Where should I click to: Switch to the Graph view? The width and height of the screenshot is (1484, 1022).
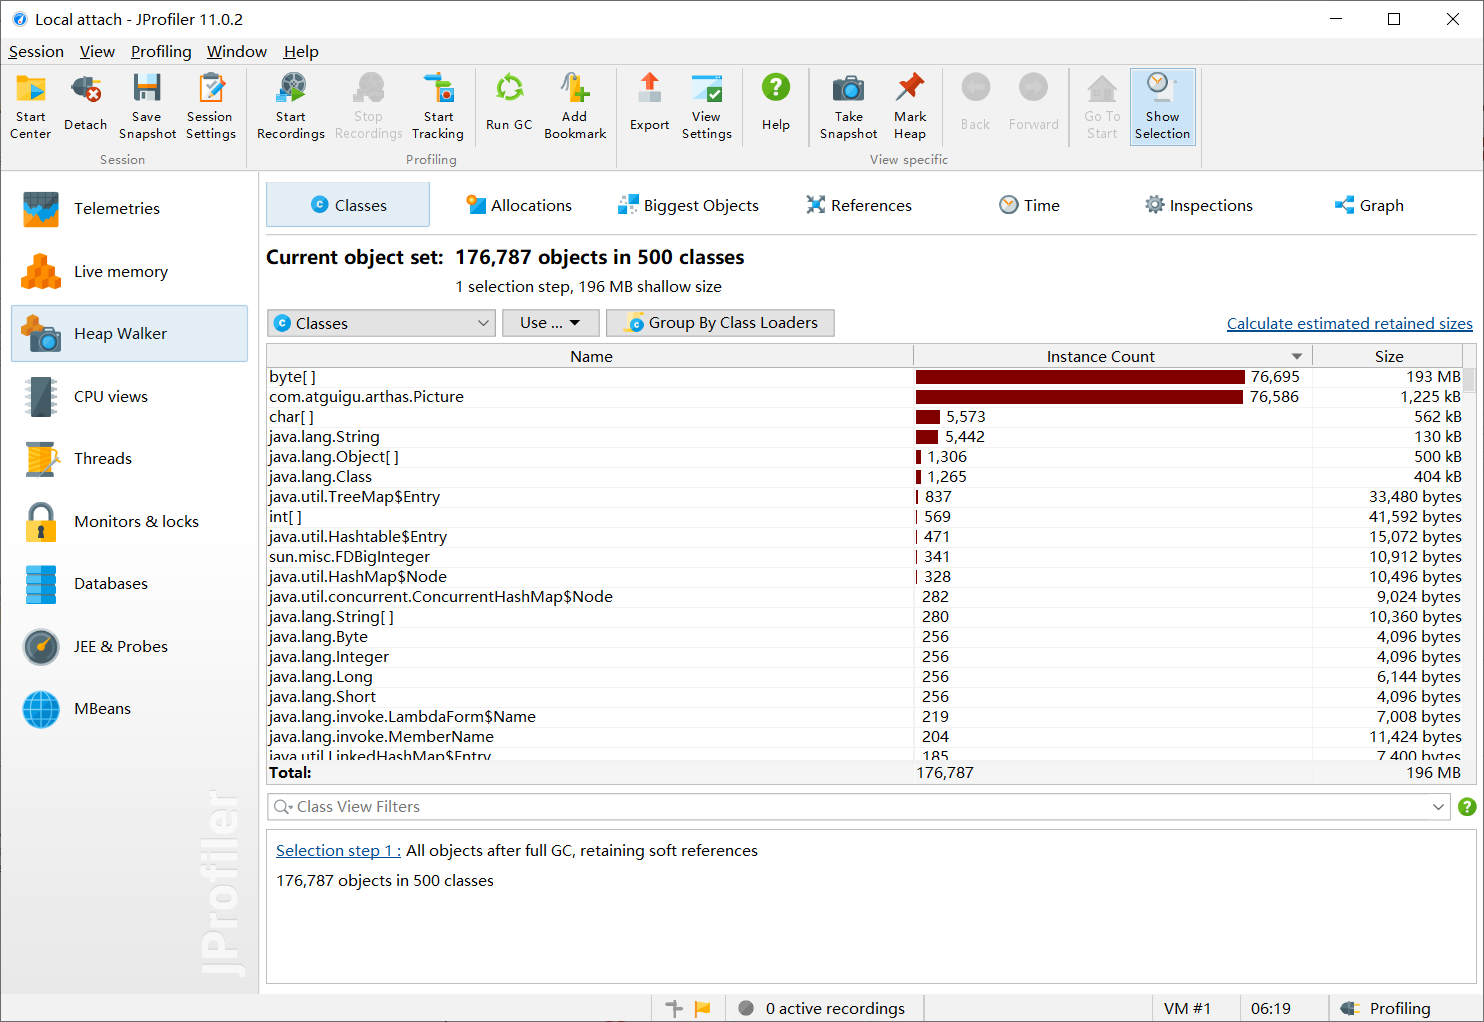1369,205
